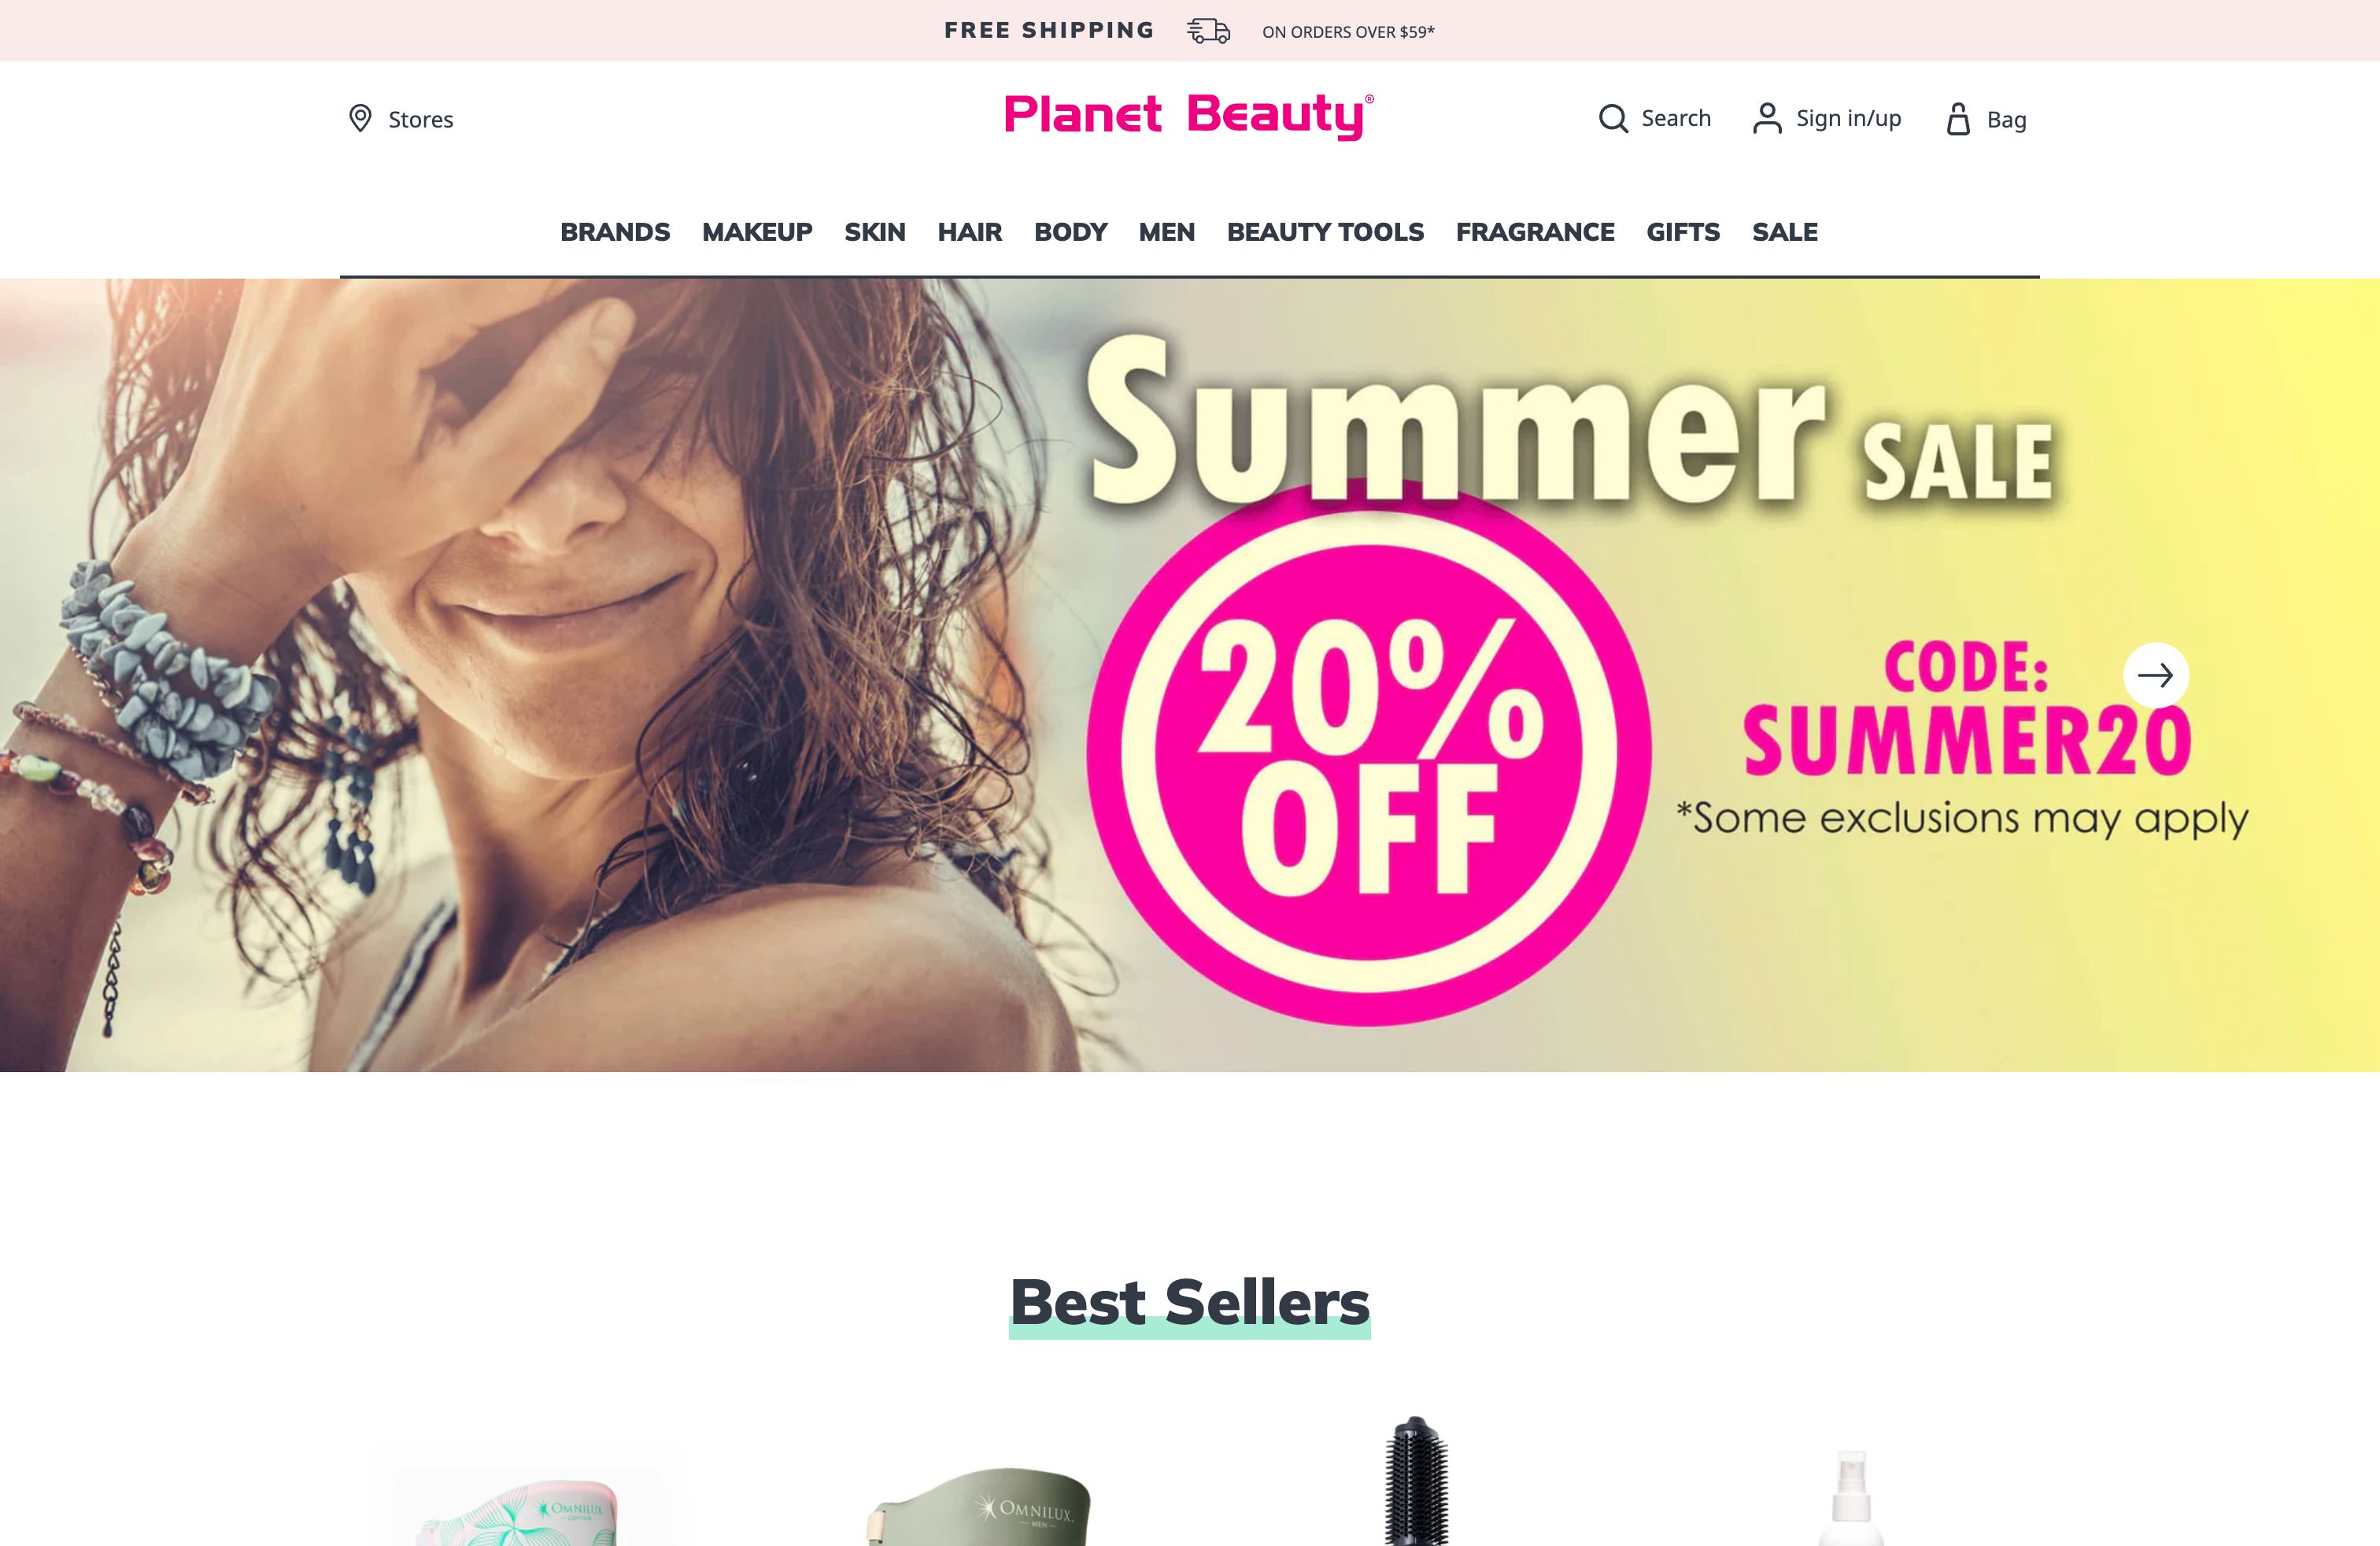Image resolution: width=2380 pixels, height=1546 pixels.
Task: Open the shopping bag icon
Action: point(1958,119)
